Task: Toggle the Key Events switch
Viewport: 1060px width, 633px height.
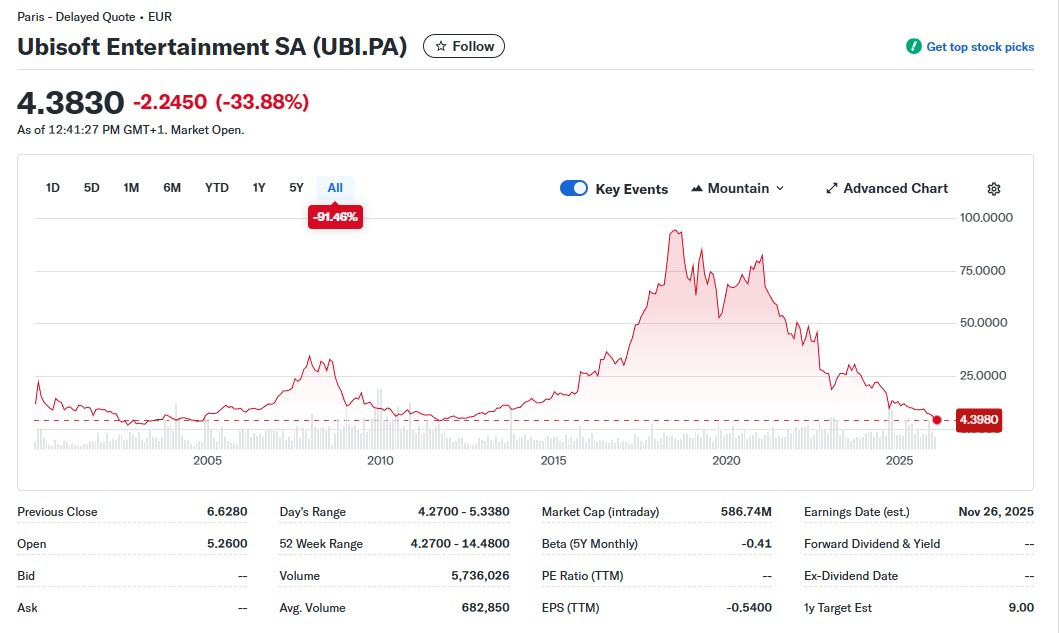Action: point(573,189)
